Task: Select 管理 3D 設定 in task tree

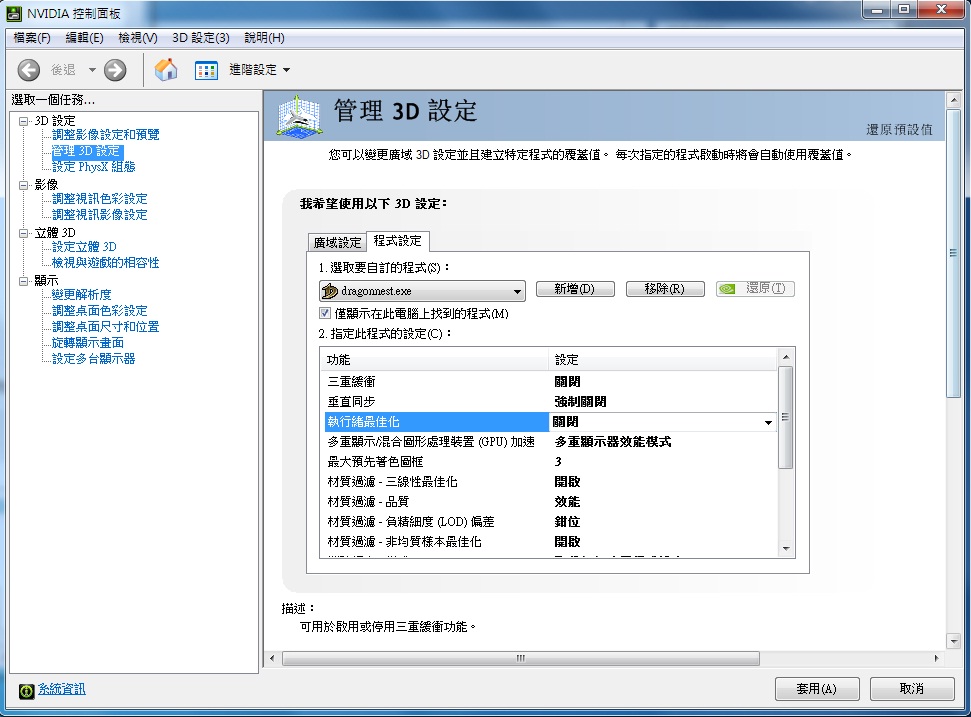Action: click(87, 150)
